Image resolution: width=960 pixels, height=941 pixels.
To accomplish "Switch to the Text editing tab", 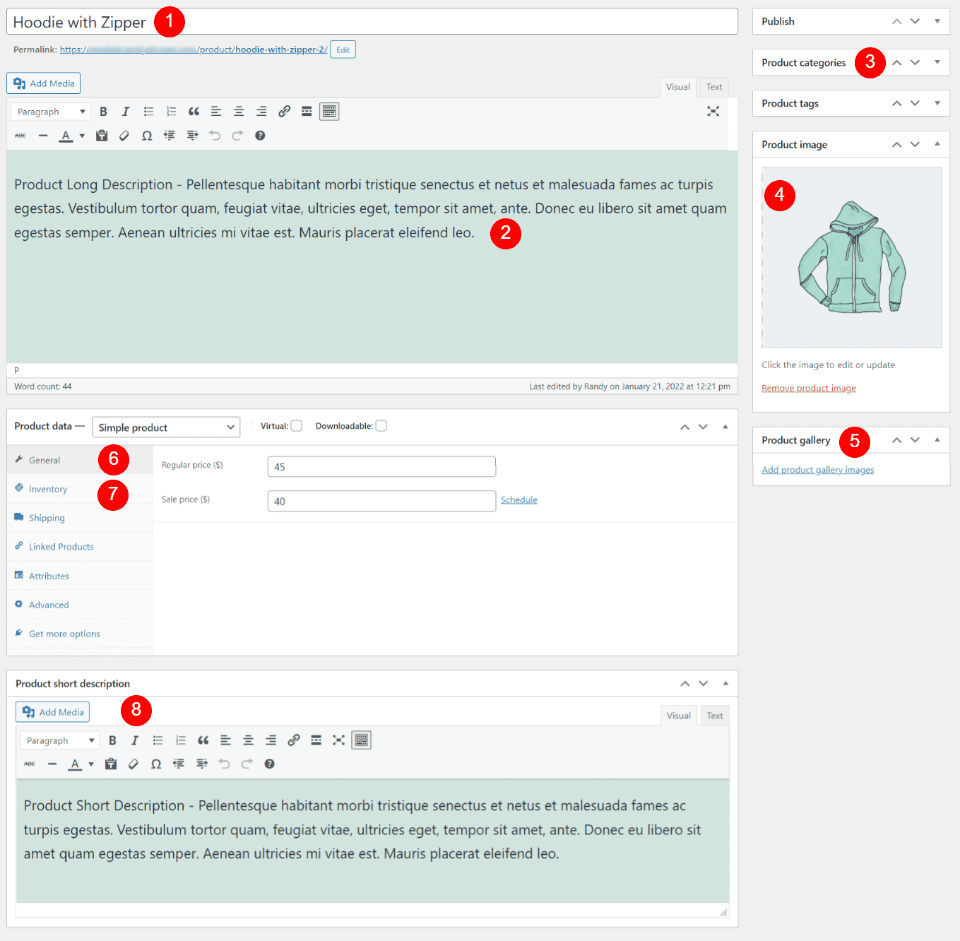I will [x=713, y=87].
